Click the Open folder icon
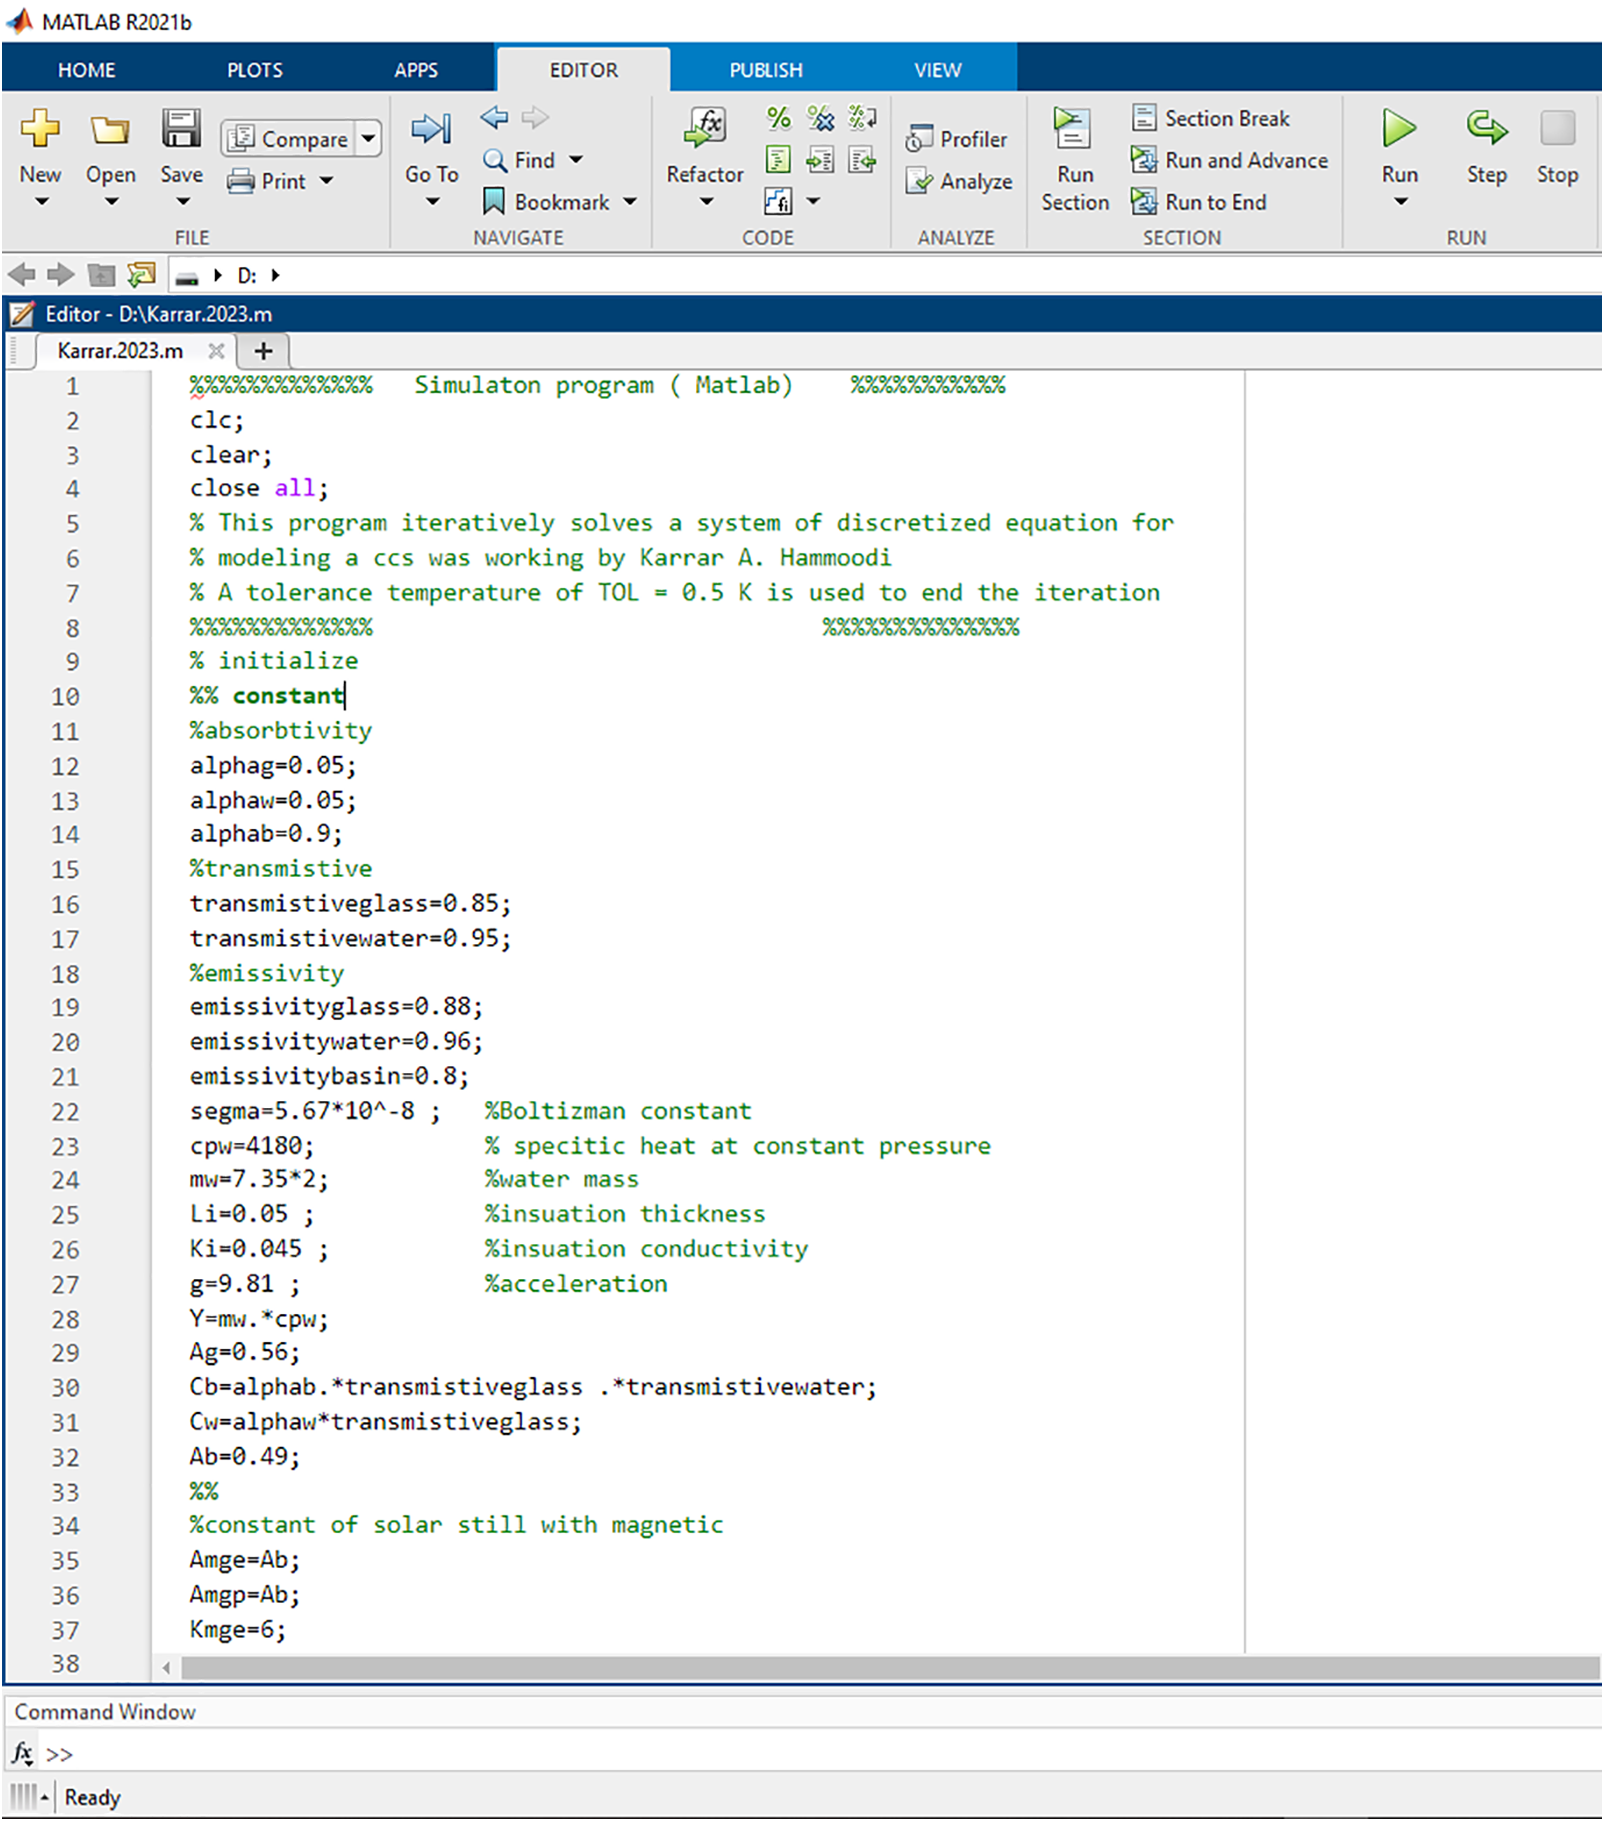 point(110,130)
